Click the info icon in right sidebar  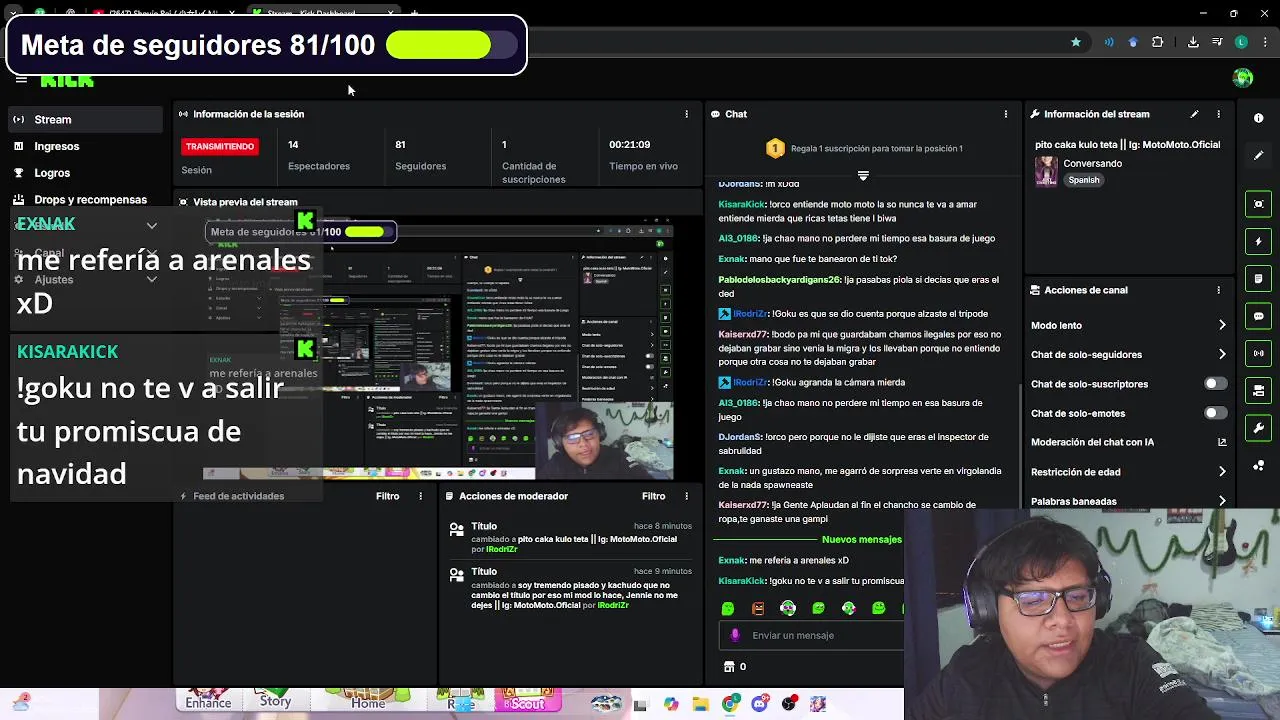[1258, 118]
